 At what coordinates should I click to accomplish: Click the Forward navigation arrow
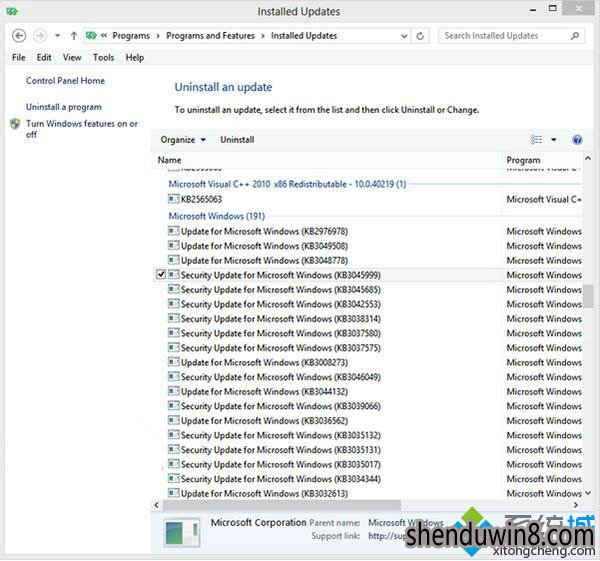[x=40, y=36]
